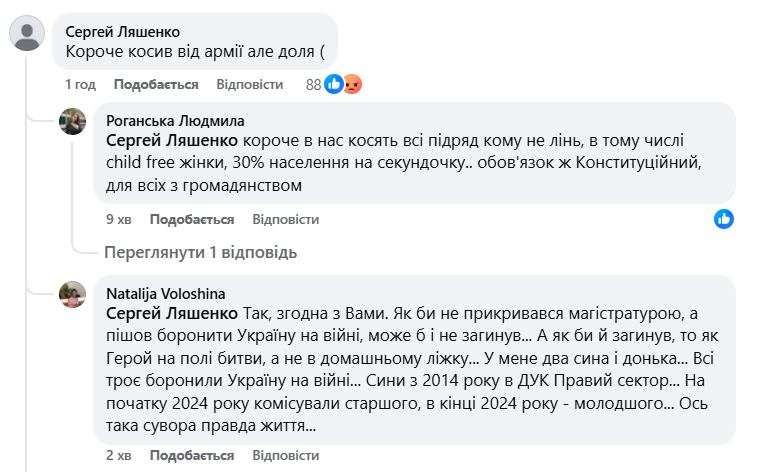
Task: Open the 88 reactions count list
Action: tap(313, 85)
